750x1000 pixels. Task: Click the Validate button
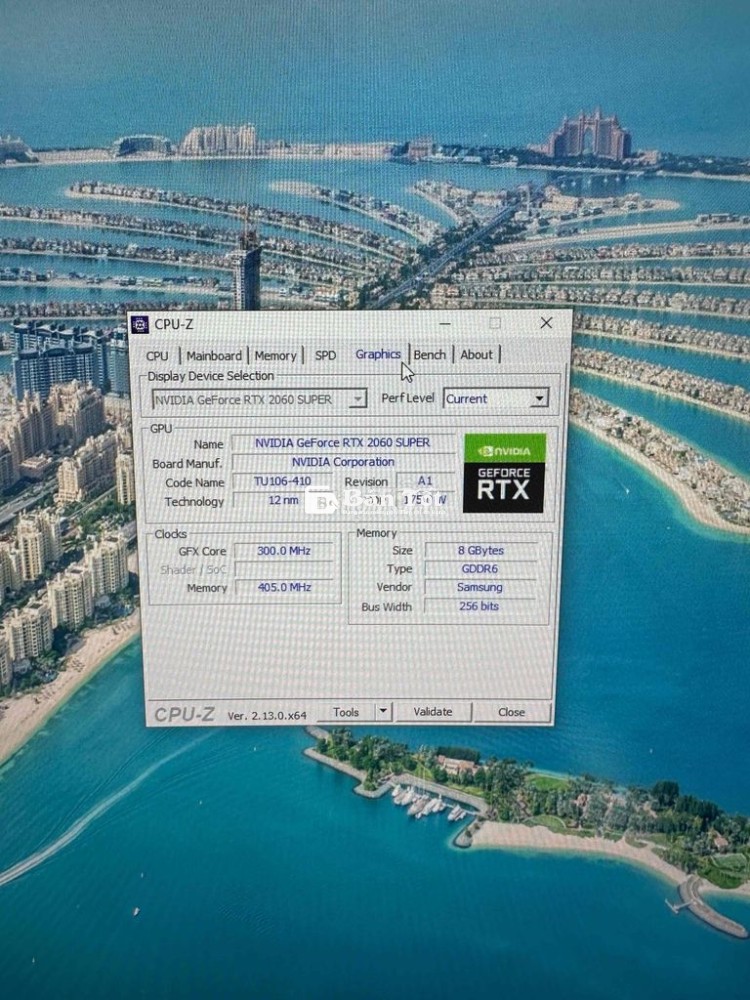(x=433, y=712)
